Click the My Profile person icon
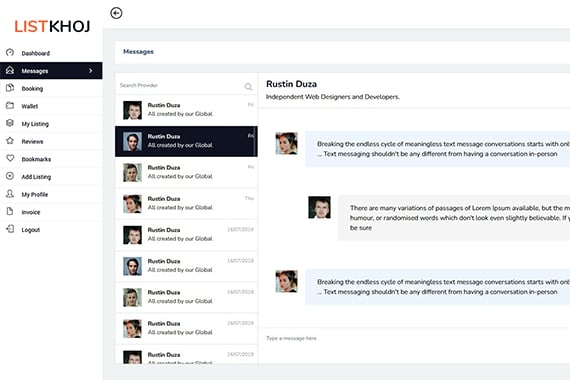This screenshot has width=570, height=380. click(x=10, y=194)
